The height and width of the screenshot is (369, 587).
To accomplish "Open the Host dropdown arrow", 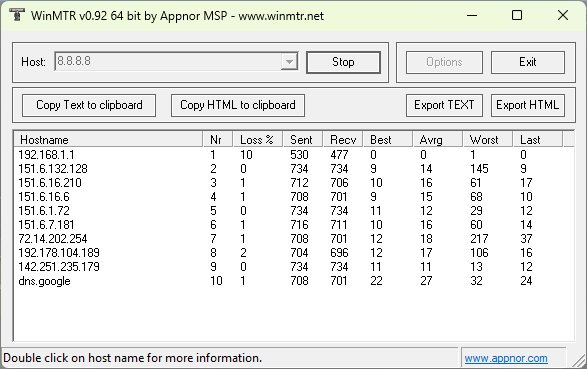I will tap(289, 62).
